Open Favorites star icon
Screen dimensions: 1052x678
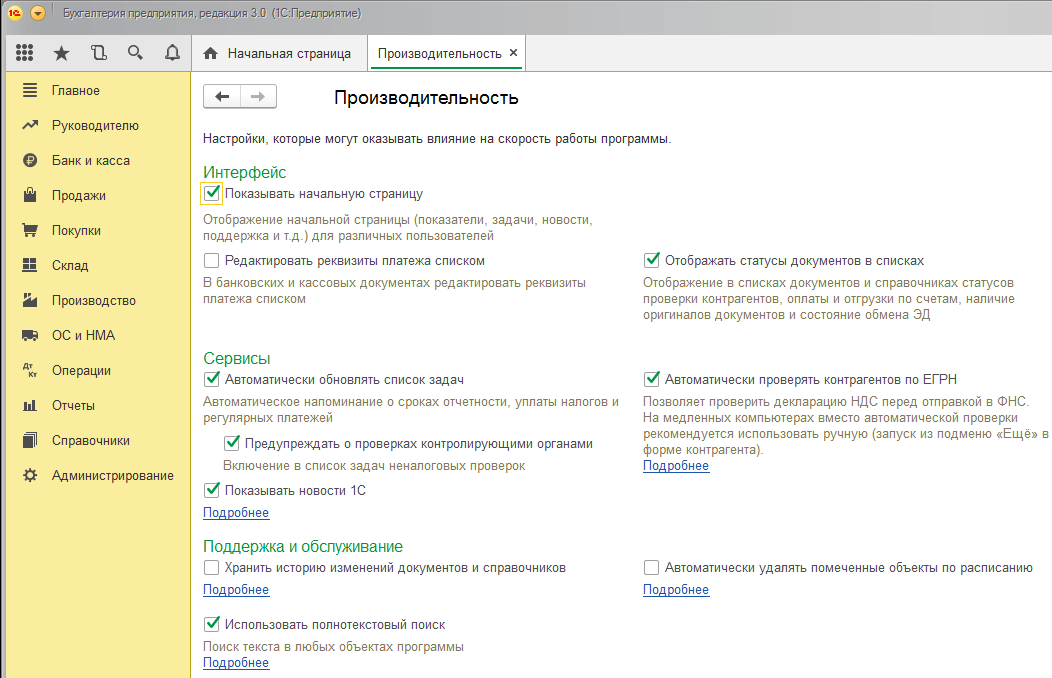[x=61, y=53]
